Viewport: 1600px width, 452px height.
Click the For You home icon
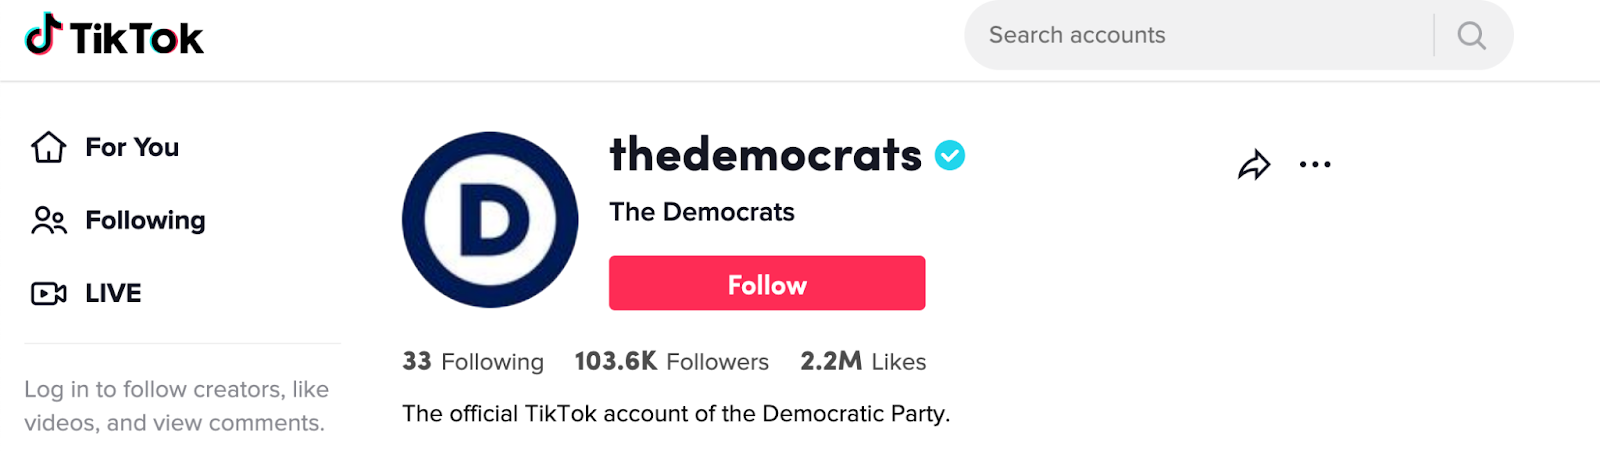coord(48,147)
